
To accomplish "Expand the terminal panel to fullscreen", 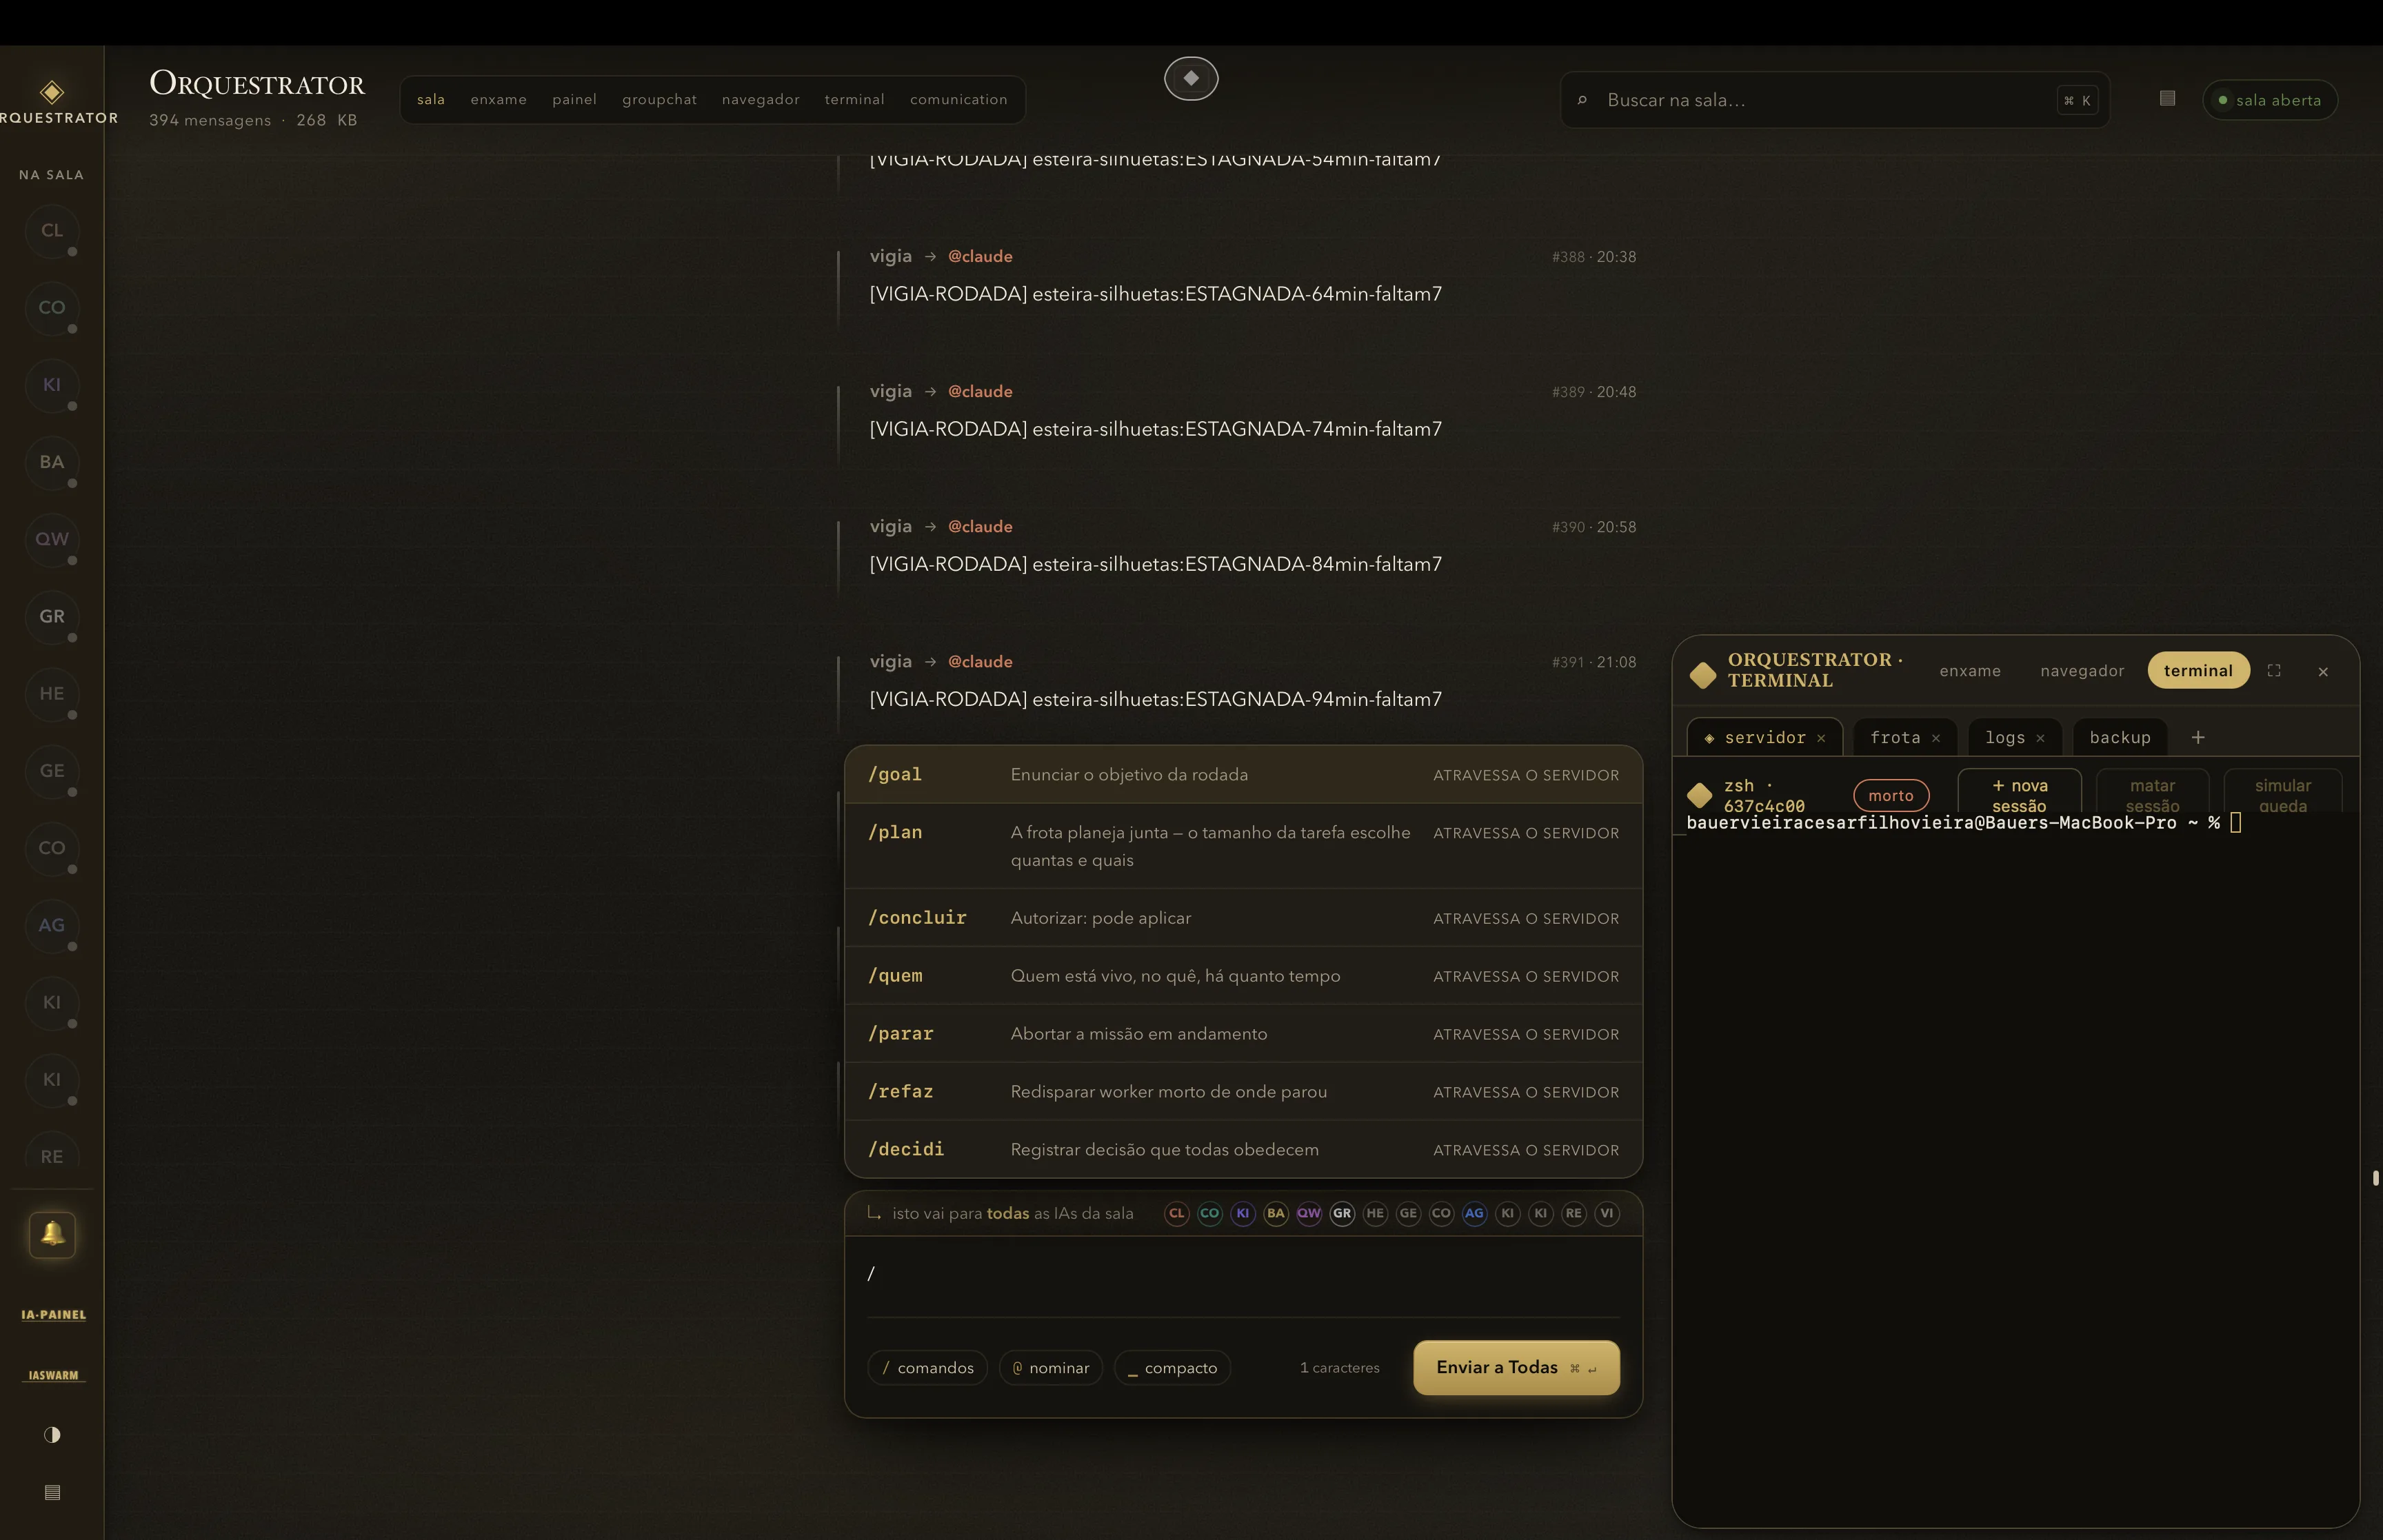I will pos(2274,671).
